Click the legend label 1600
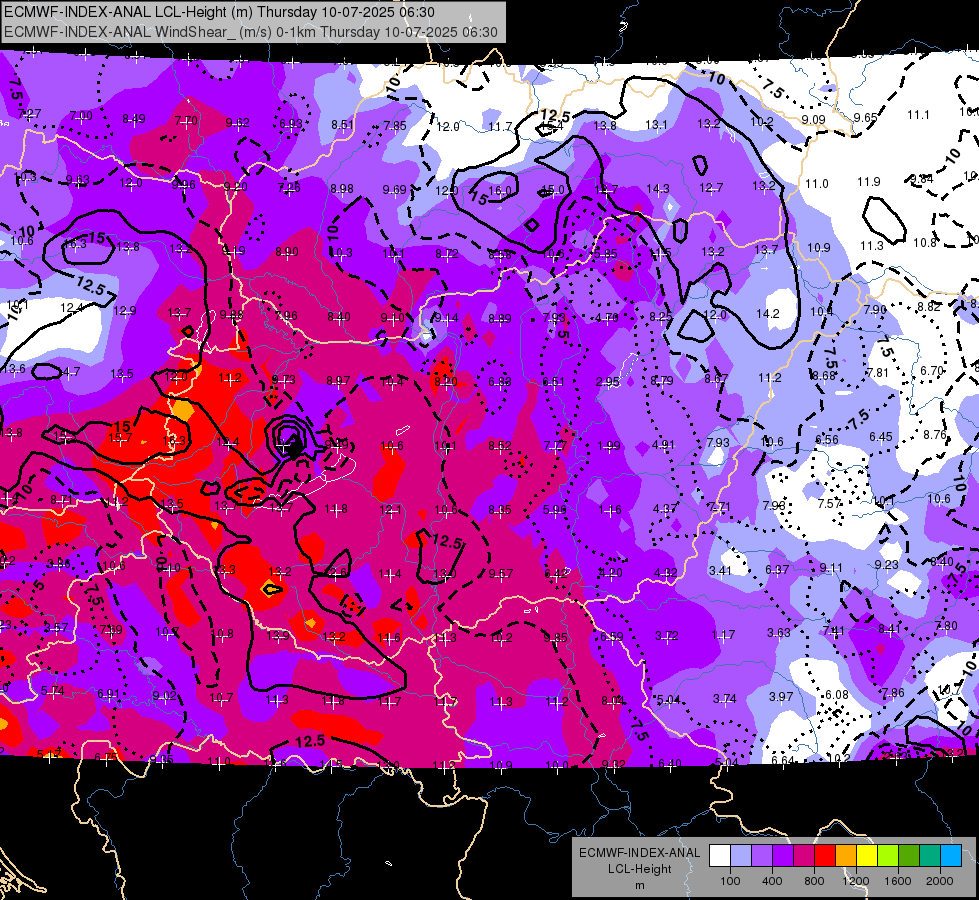 (898, 881)
